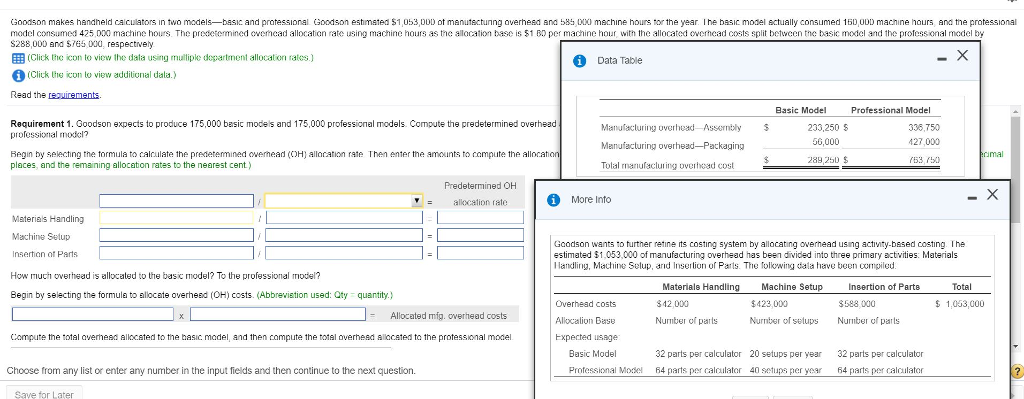Click the 'Materials Handling' column header in More Info
Image resolution: width=1024 pixels, height=399 pixels.
pyautogui.click(x=701, y=287)
